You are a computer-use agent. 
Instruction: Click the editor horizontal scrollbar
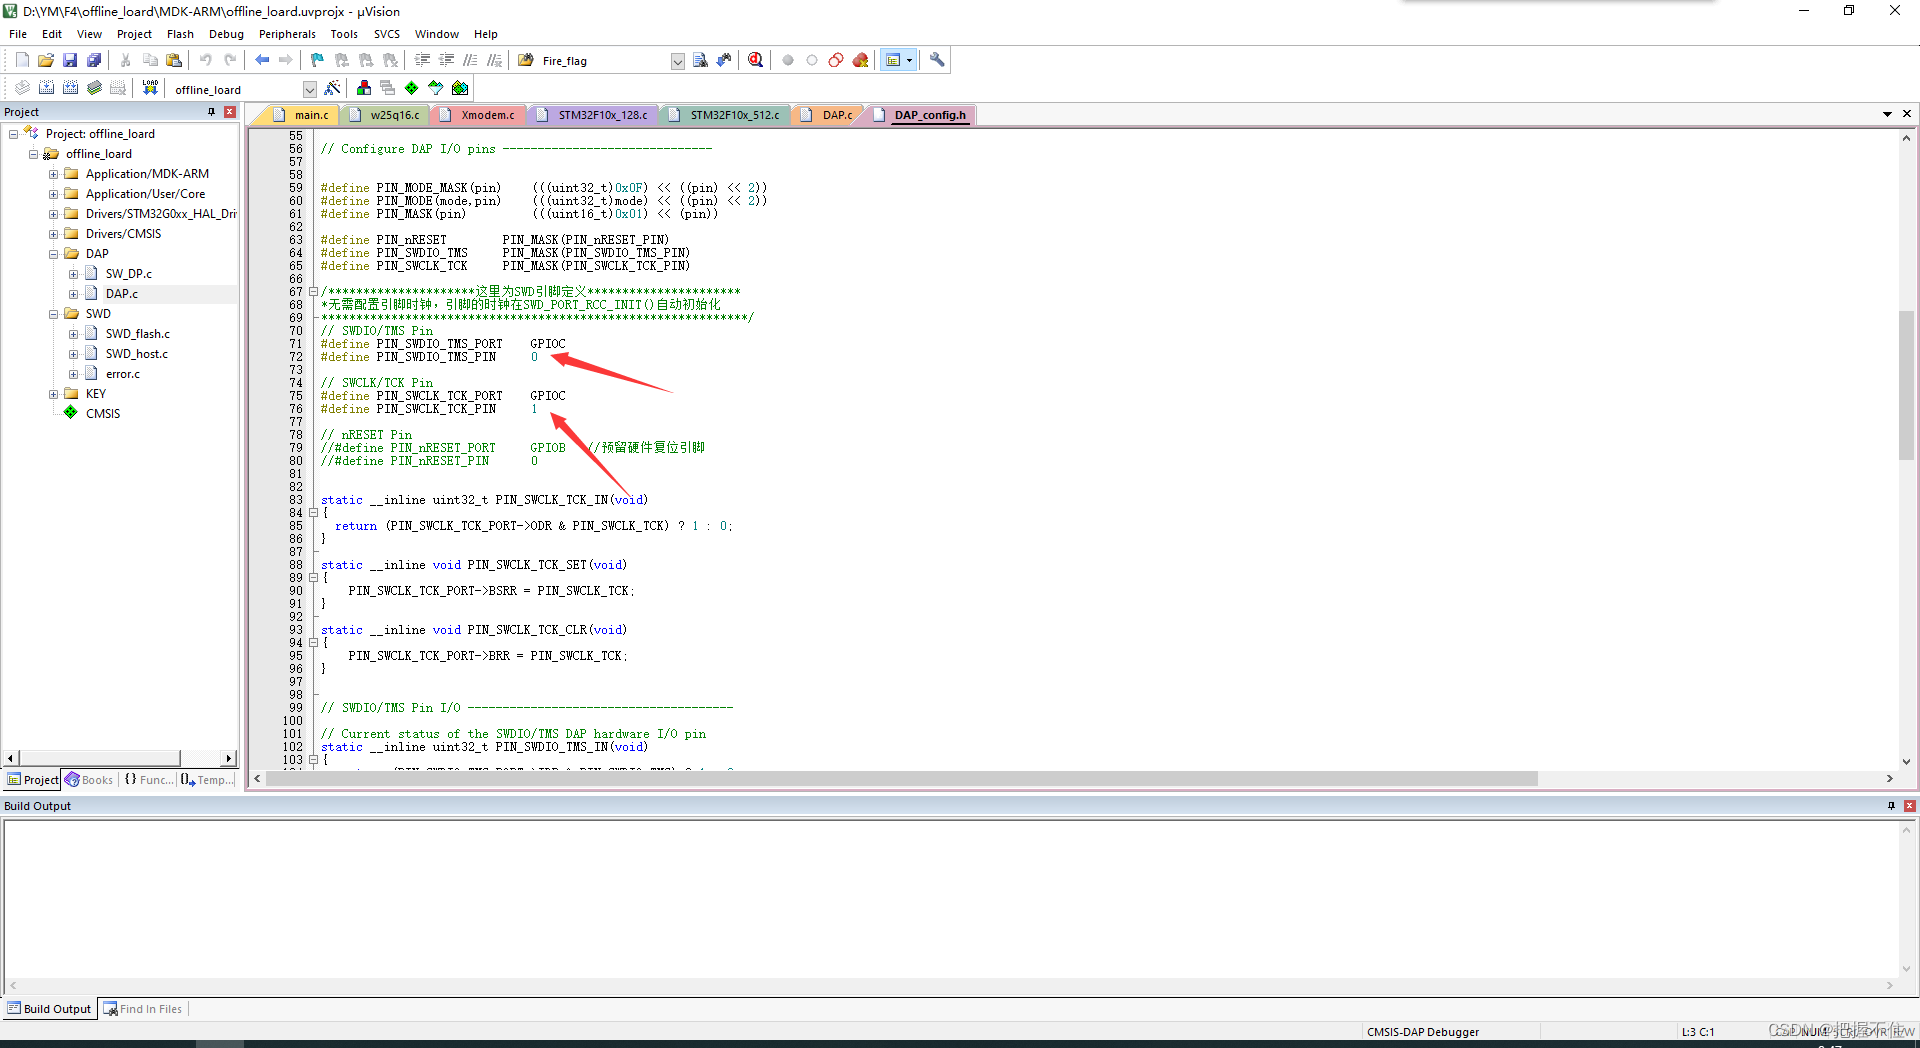point(901,778)
